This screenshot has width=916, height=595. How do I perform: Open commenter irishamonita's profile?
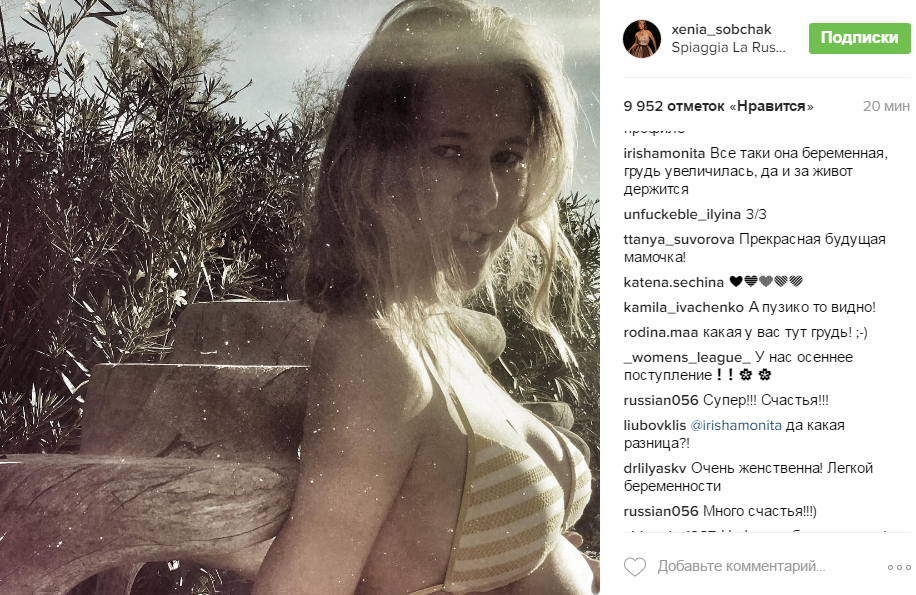point(664,154)
